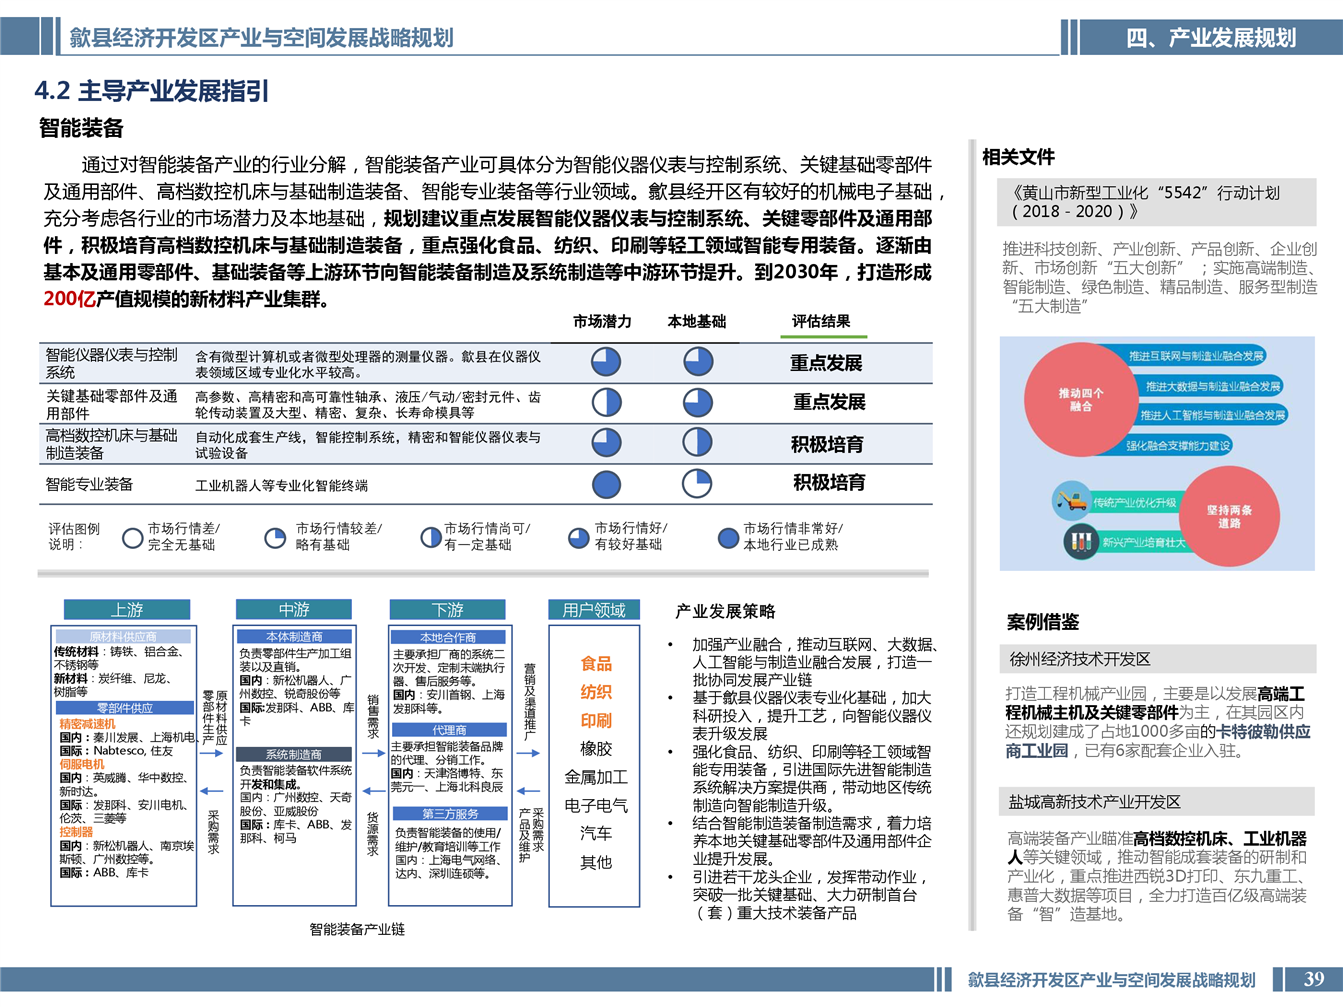This screenshot has height=1007, width=1343.
Task: Click the 相关文件 heading
Action: click(x=1018, y=157)
